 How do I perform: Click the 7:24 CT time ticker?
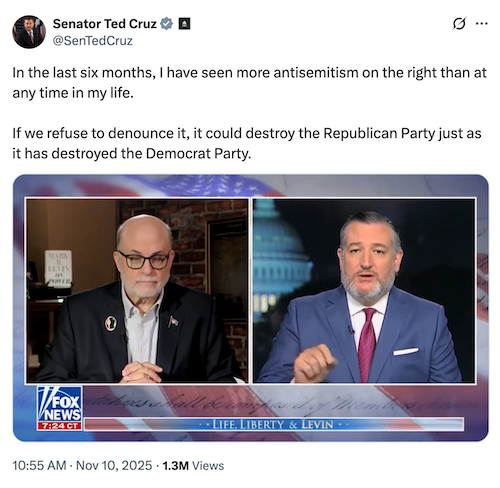pos(60,426)
